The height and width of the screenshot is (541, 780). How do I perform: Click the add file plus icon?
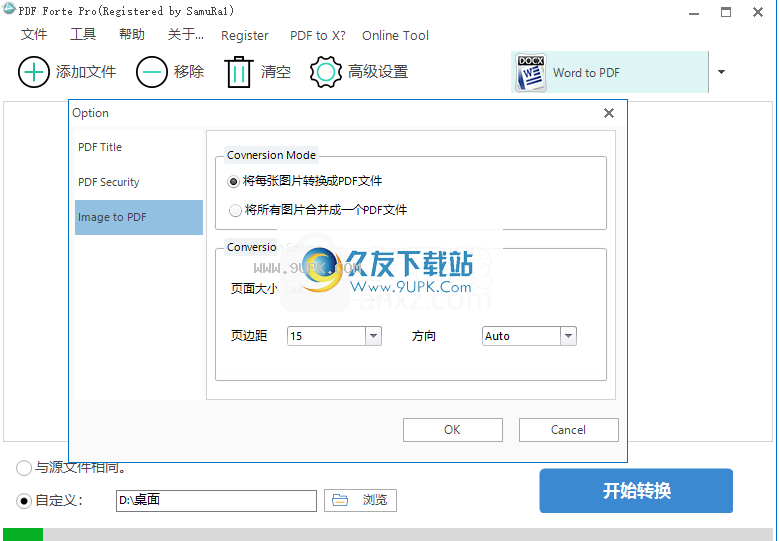click(x=33, y=72)
